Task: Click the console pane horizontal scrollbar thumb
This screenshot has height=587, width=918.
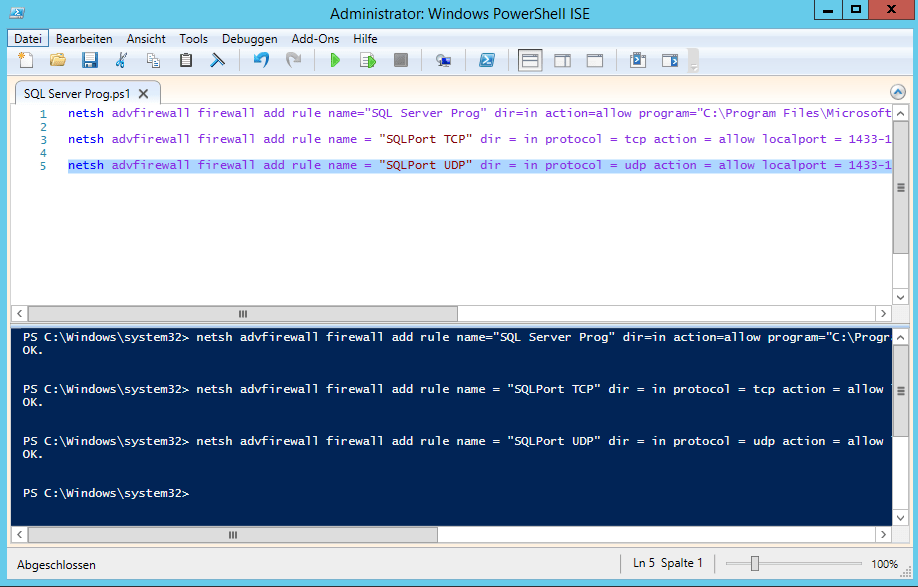Action: (233, 535)
